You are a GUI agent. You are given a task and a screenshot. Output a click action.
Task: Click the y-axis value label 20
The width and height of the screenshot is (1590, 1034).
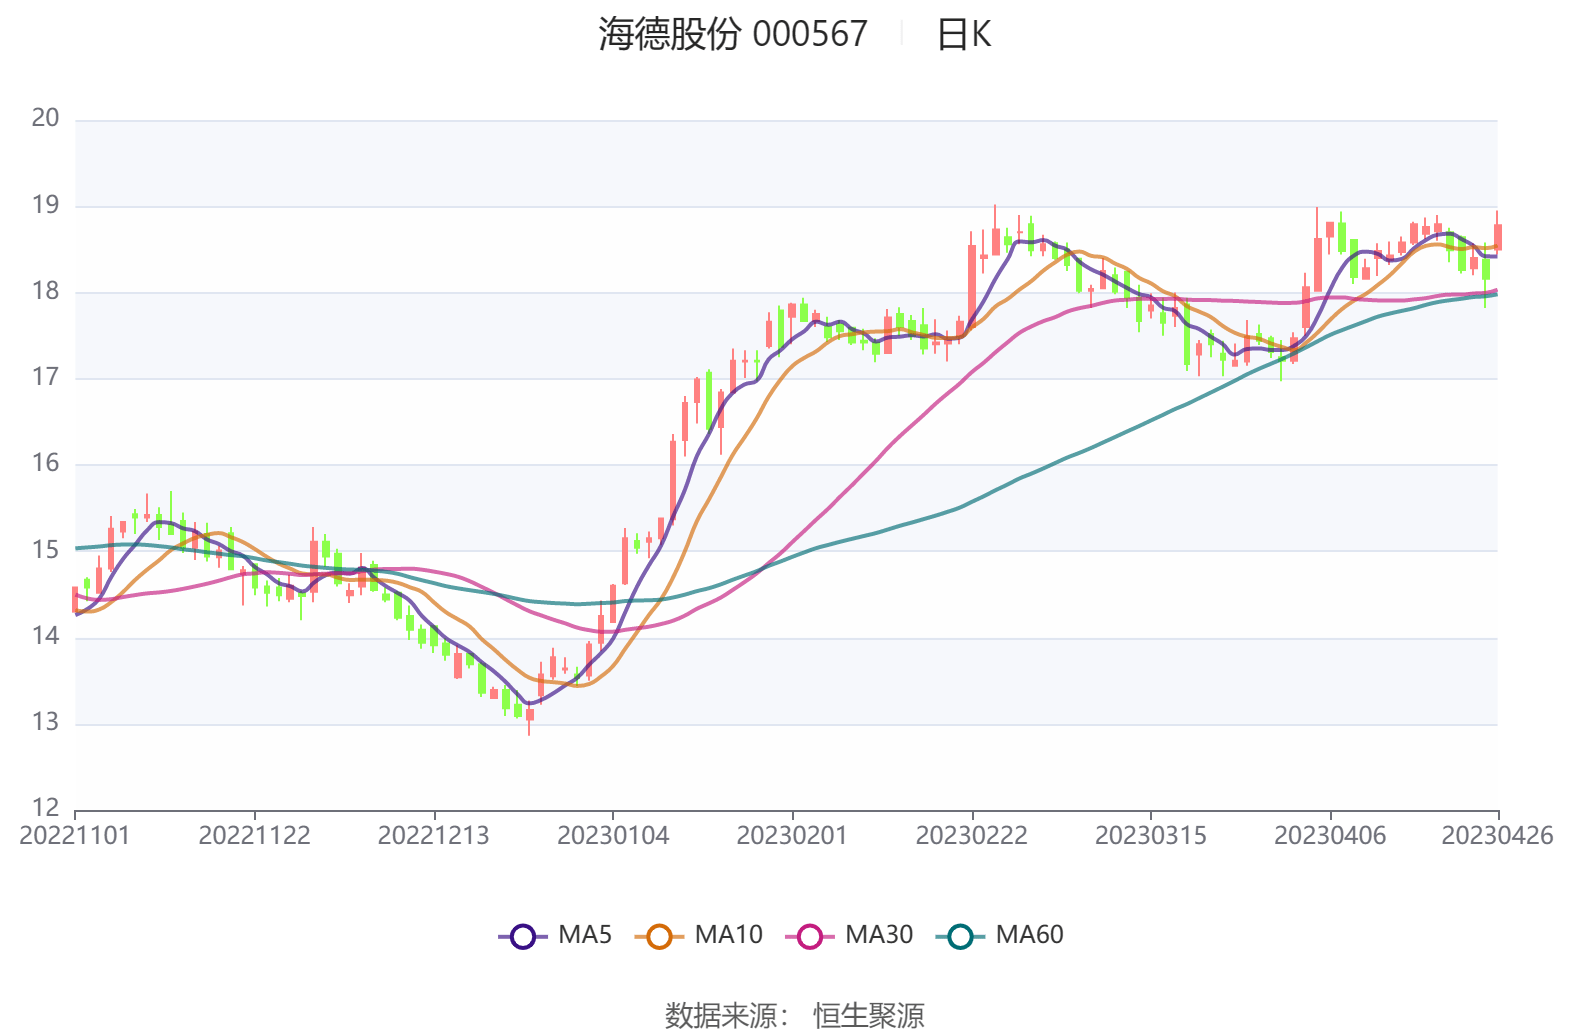pos(45,118)
